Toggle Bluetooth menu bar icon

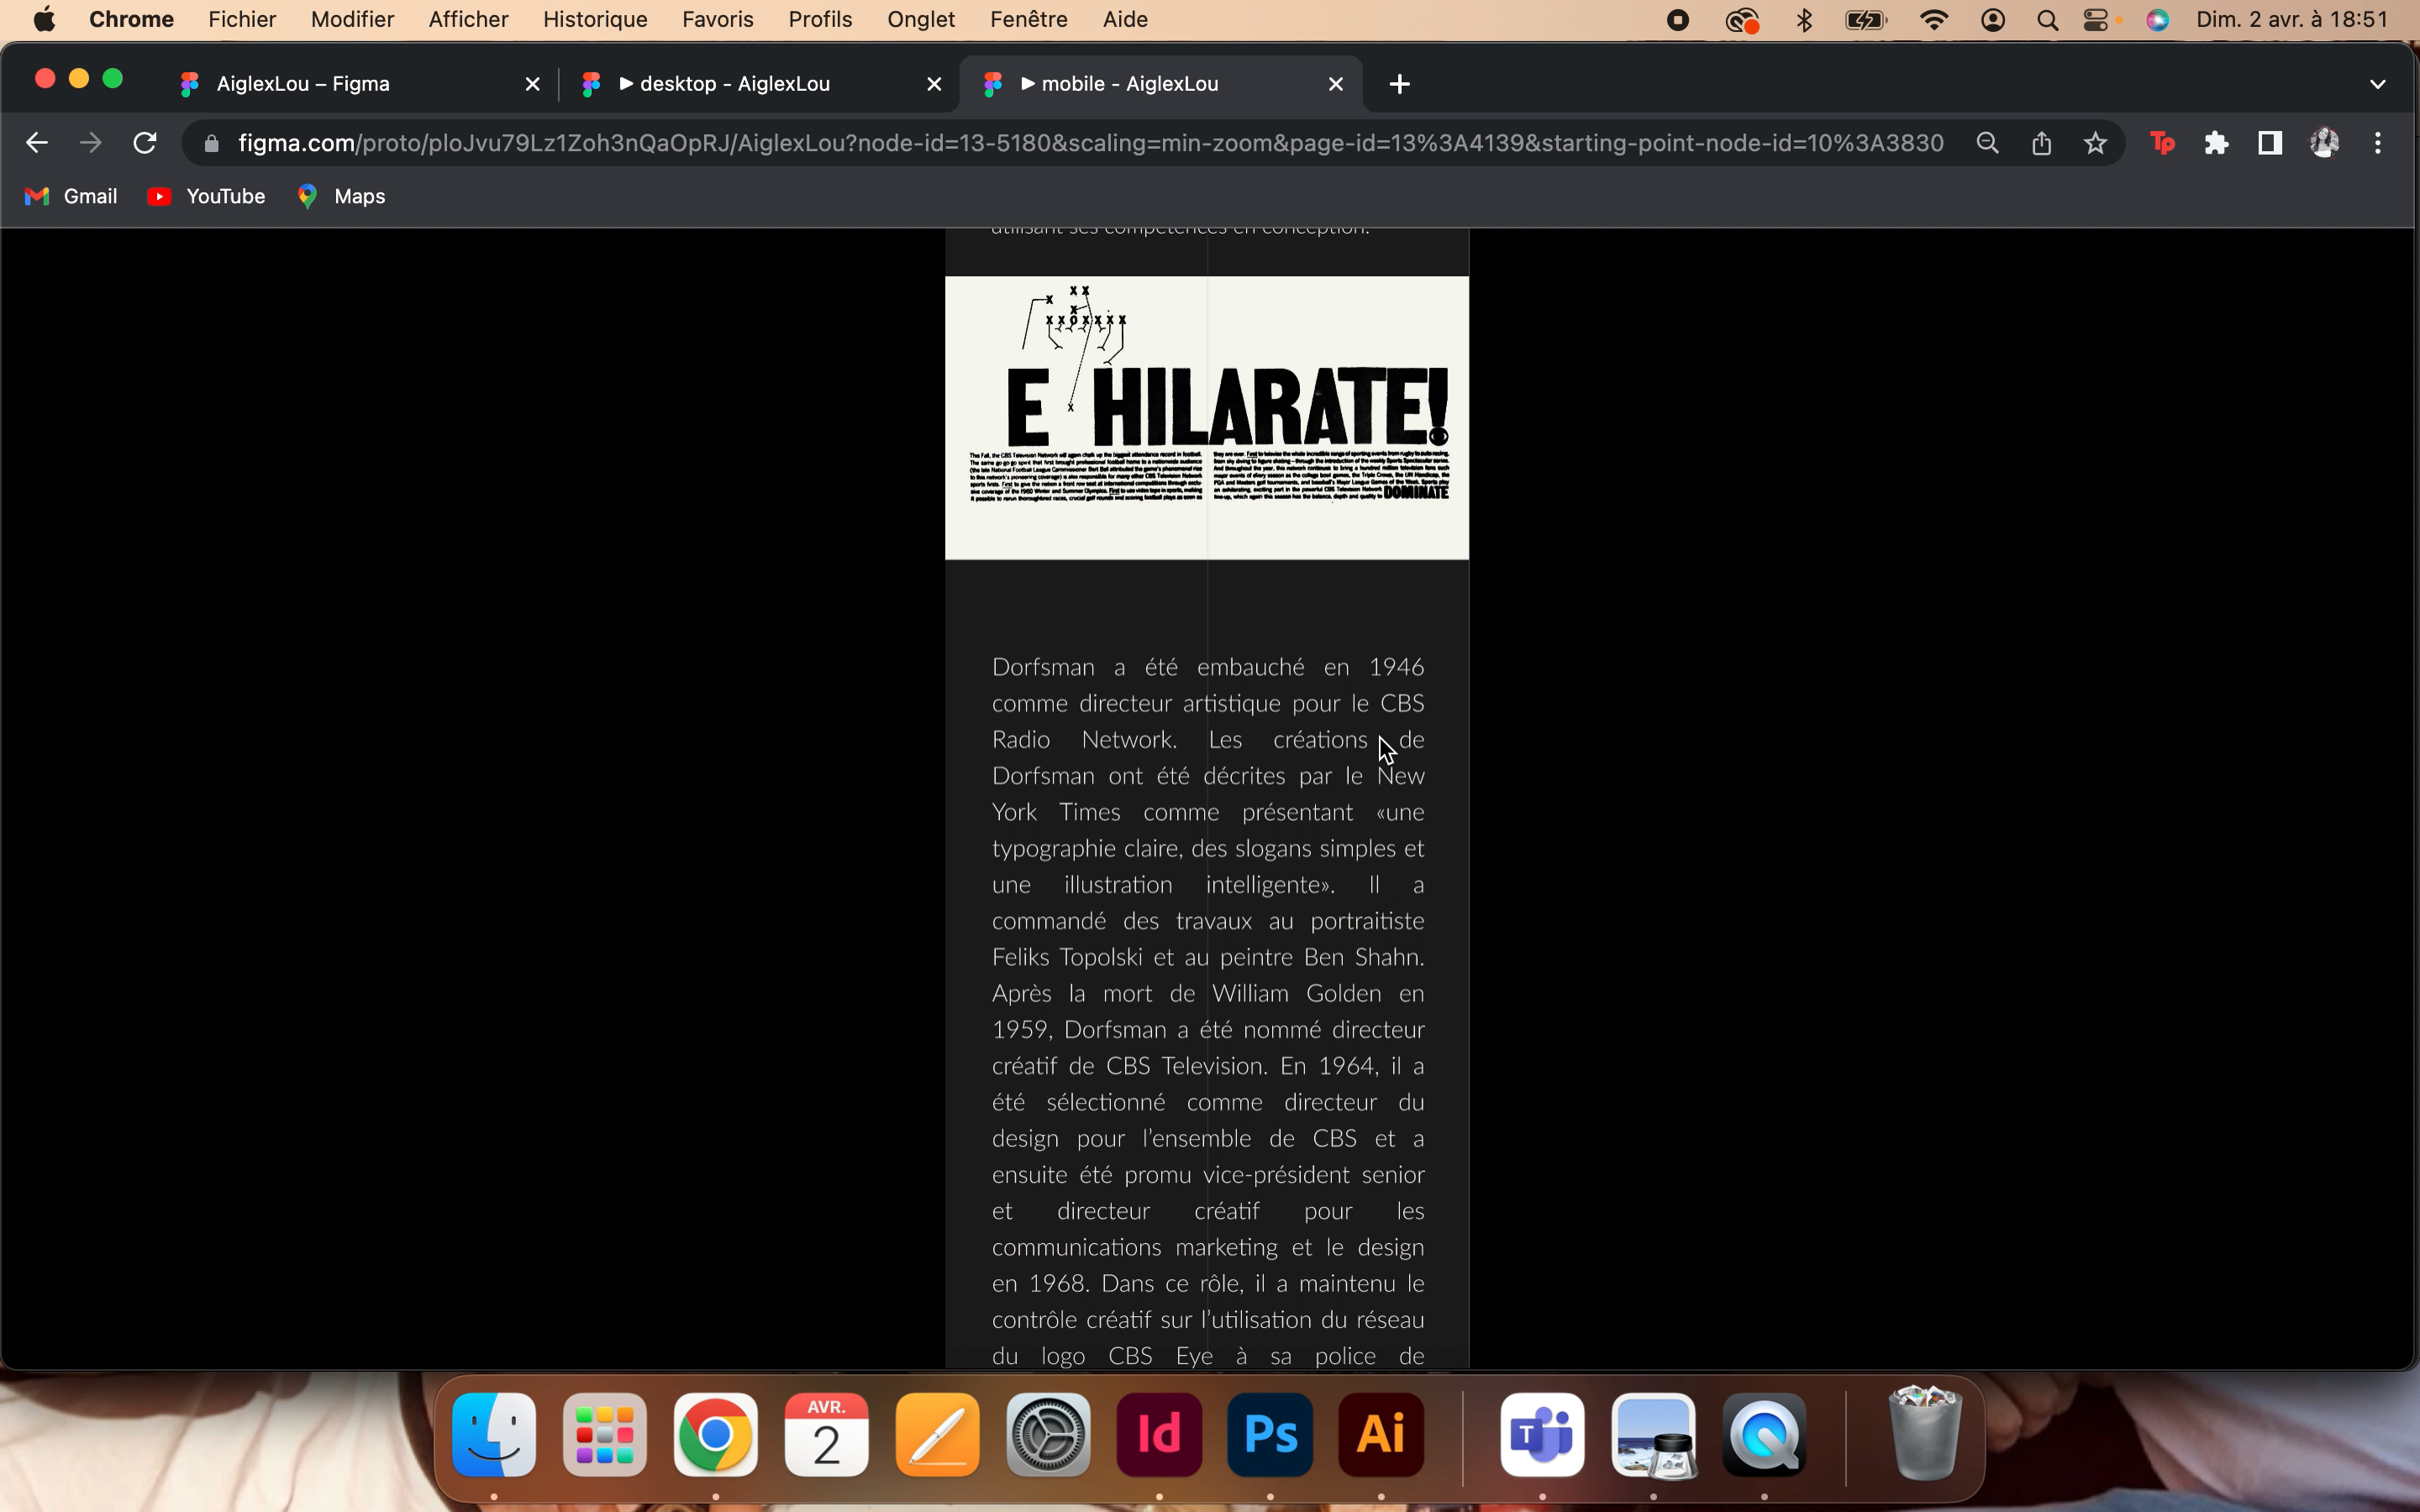[1804, 20]
